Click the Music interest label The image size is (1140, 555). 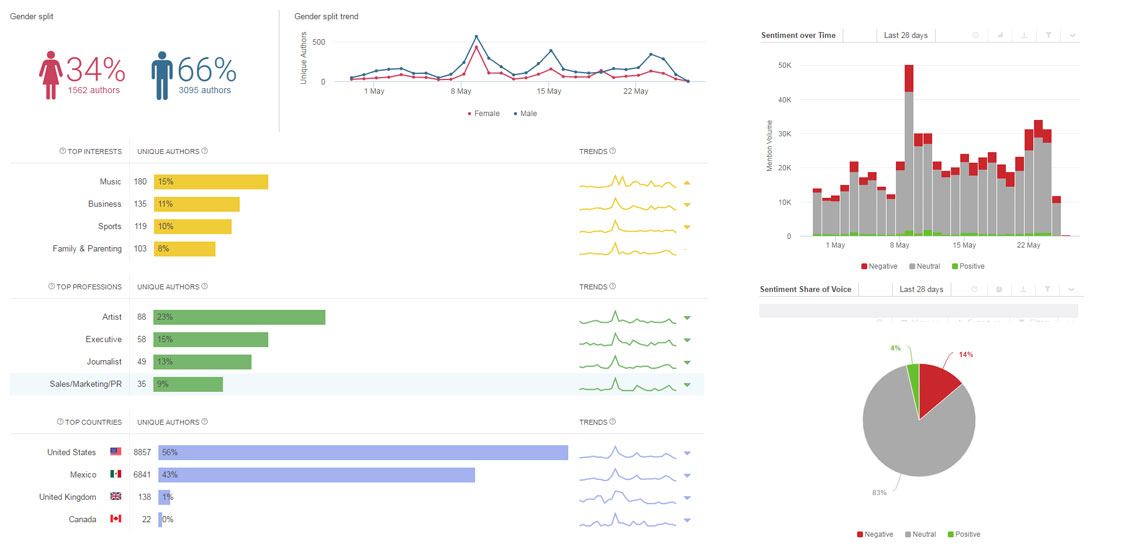110,182
